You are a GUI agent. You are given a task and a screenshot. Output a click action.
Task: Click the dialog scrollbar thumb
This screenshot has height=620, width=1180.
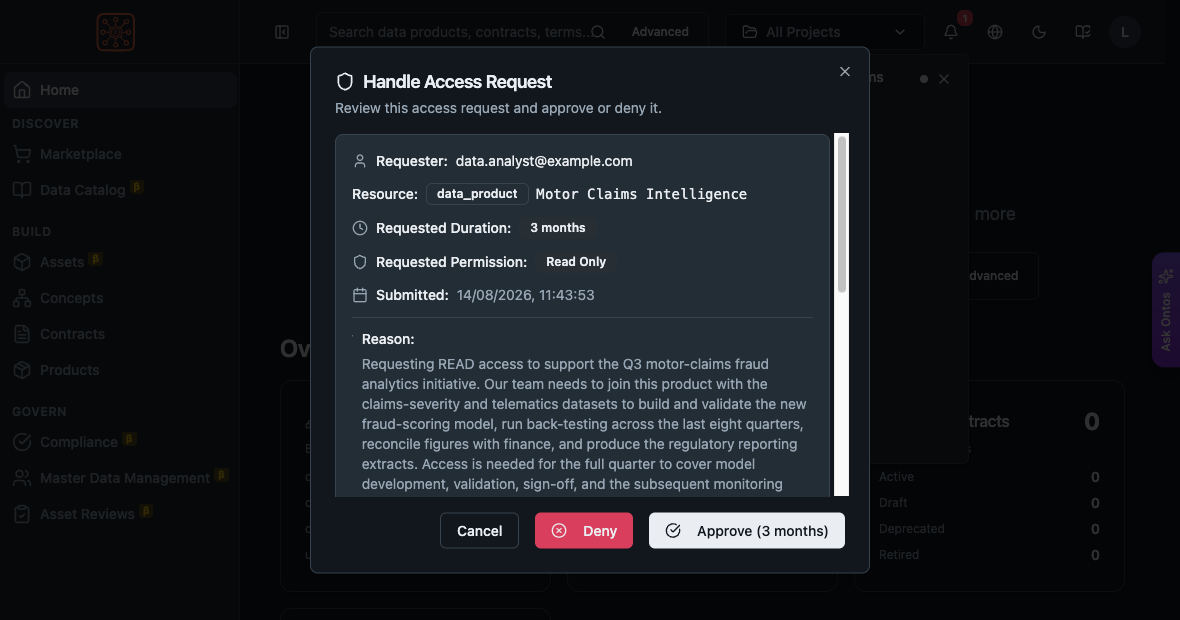[x=842, y=214]
